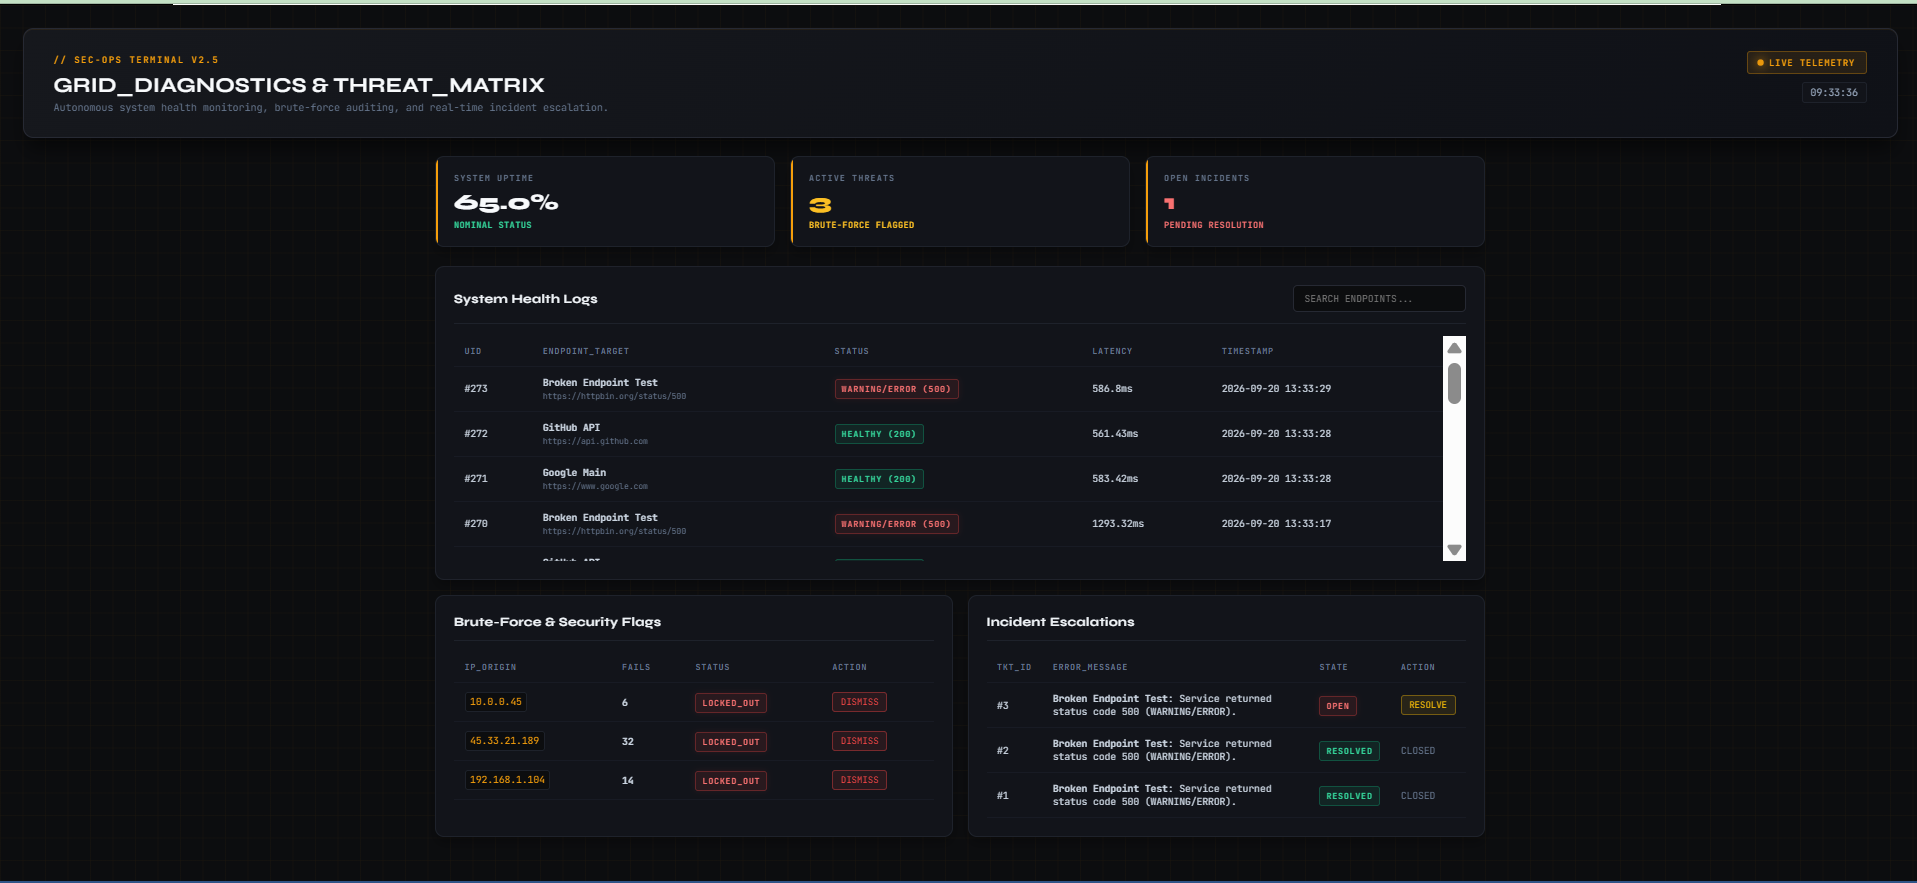Click the Endpoint_Target column header
Viewport: 1917px width, 883px height.
[x=586, y=352]
